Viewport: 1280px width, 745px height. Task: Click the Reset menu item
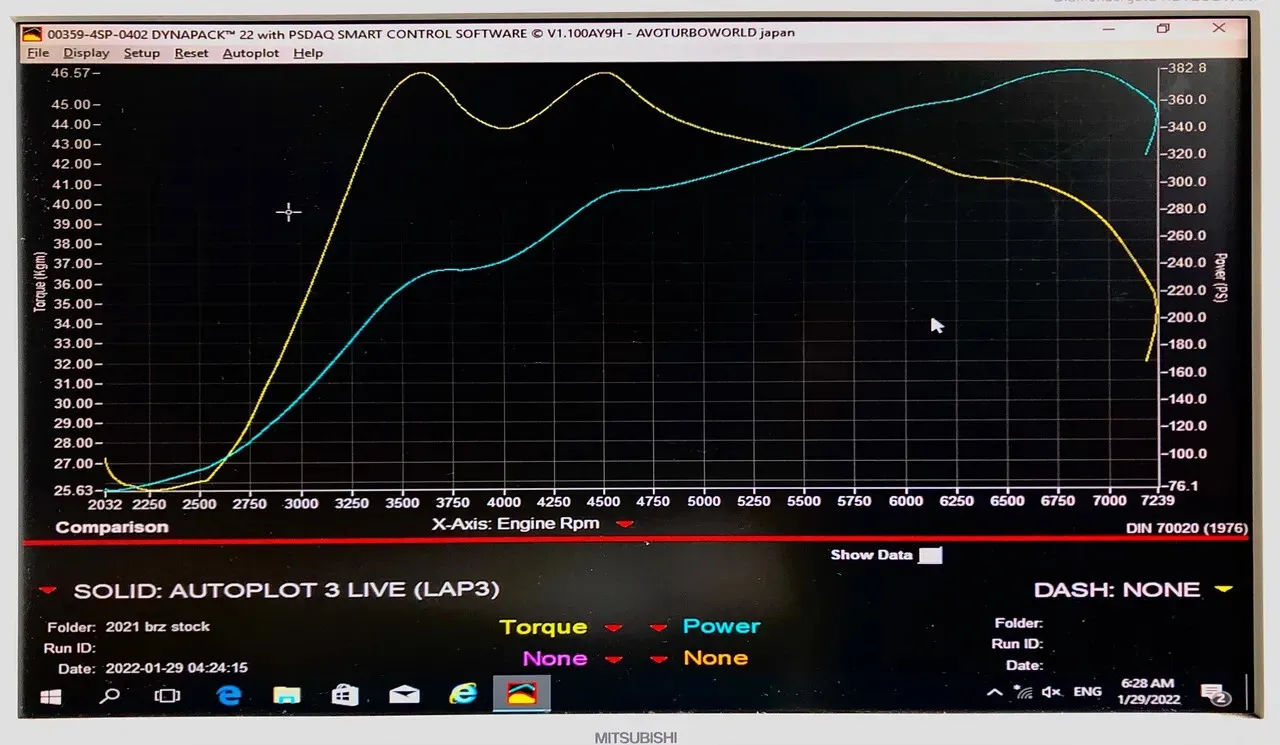click(191, 53)
